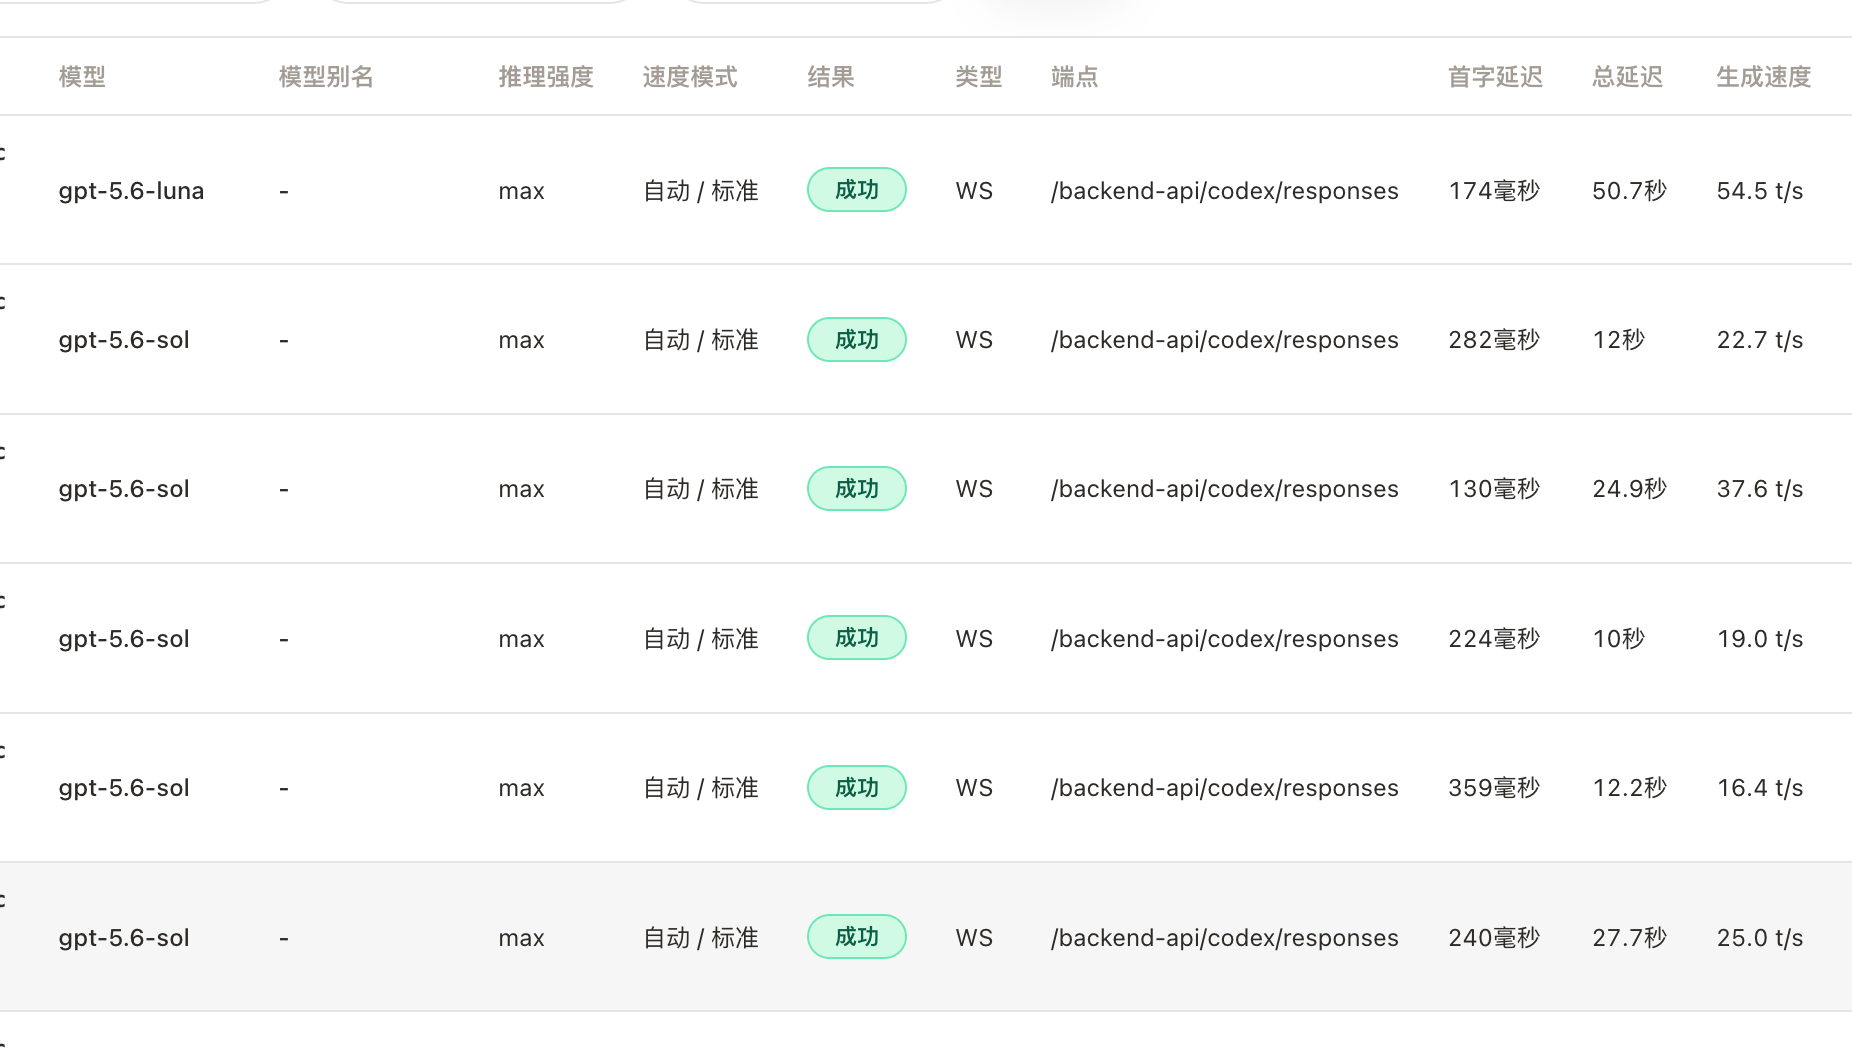This screenshot has width=1852, height=1048.
Task: Click the 模型别名 column header
Action: click(x=326, y=77)
